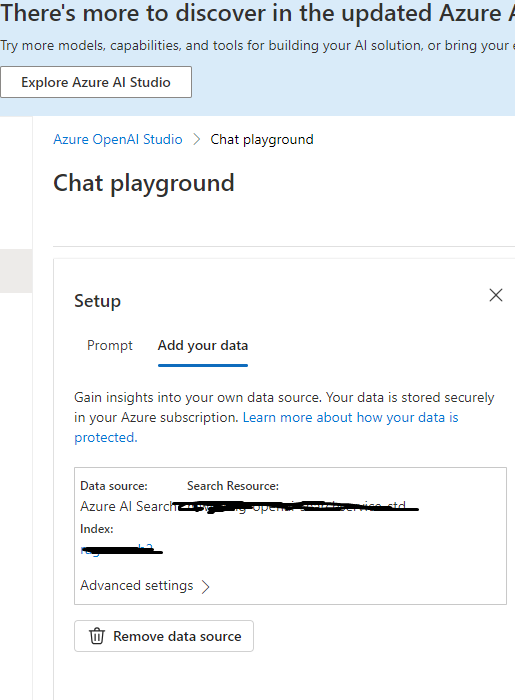This screenshot has width=515, height=700.
Task: Select the Add your data tab
Action: (x=203, y=345)
